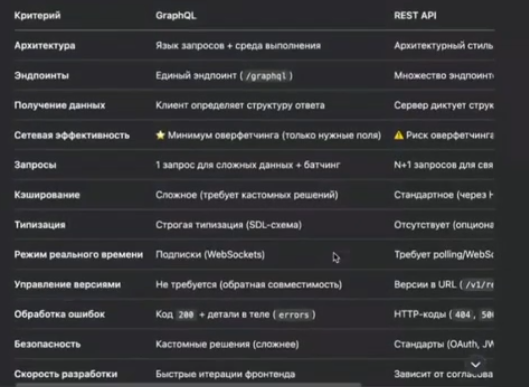Click the Управление версиями row label

coord(67,284)
